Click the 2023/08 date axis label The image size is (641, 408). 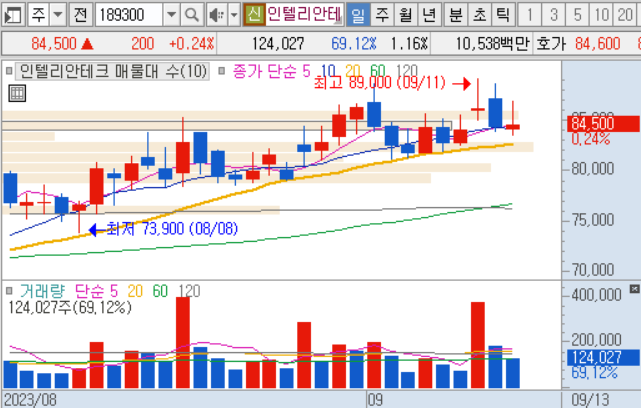click(30, 400)
